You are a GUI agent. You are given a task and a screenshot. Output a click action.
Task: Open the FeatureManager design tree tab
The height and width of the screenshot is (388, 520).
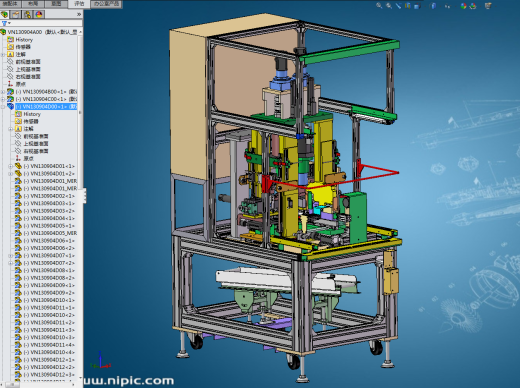pyautogui.click(x=5, y=14)
